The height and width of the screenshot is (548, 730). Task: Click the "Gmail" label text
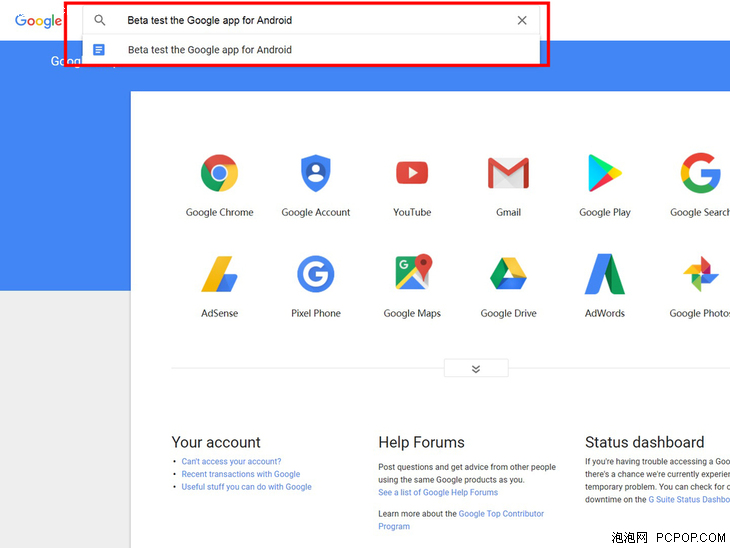click(x=508, y=212)
